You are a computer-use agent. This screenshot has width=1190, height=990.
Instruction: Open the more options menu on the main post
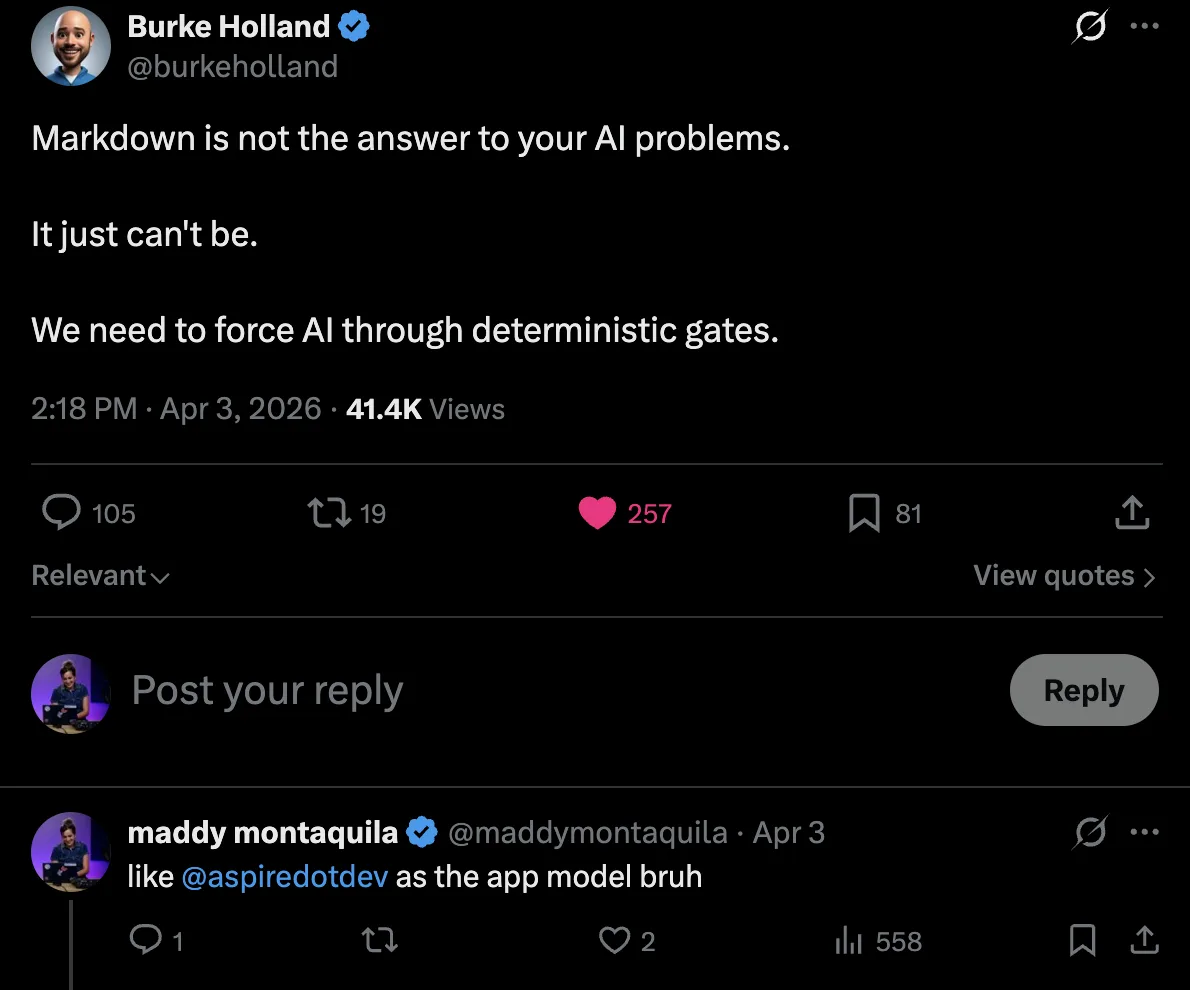click(x=1144, y=28)
